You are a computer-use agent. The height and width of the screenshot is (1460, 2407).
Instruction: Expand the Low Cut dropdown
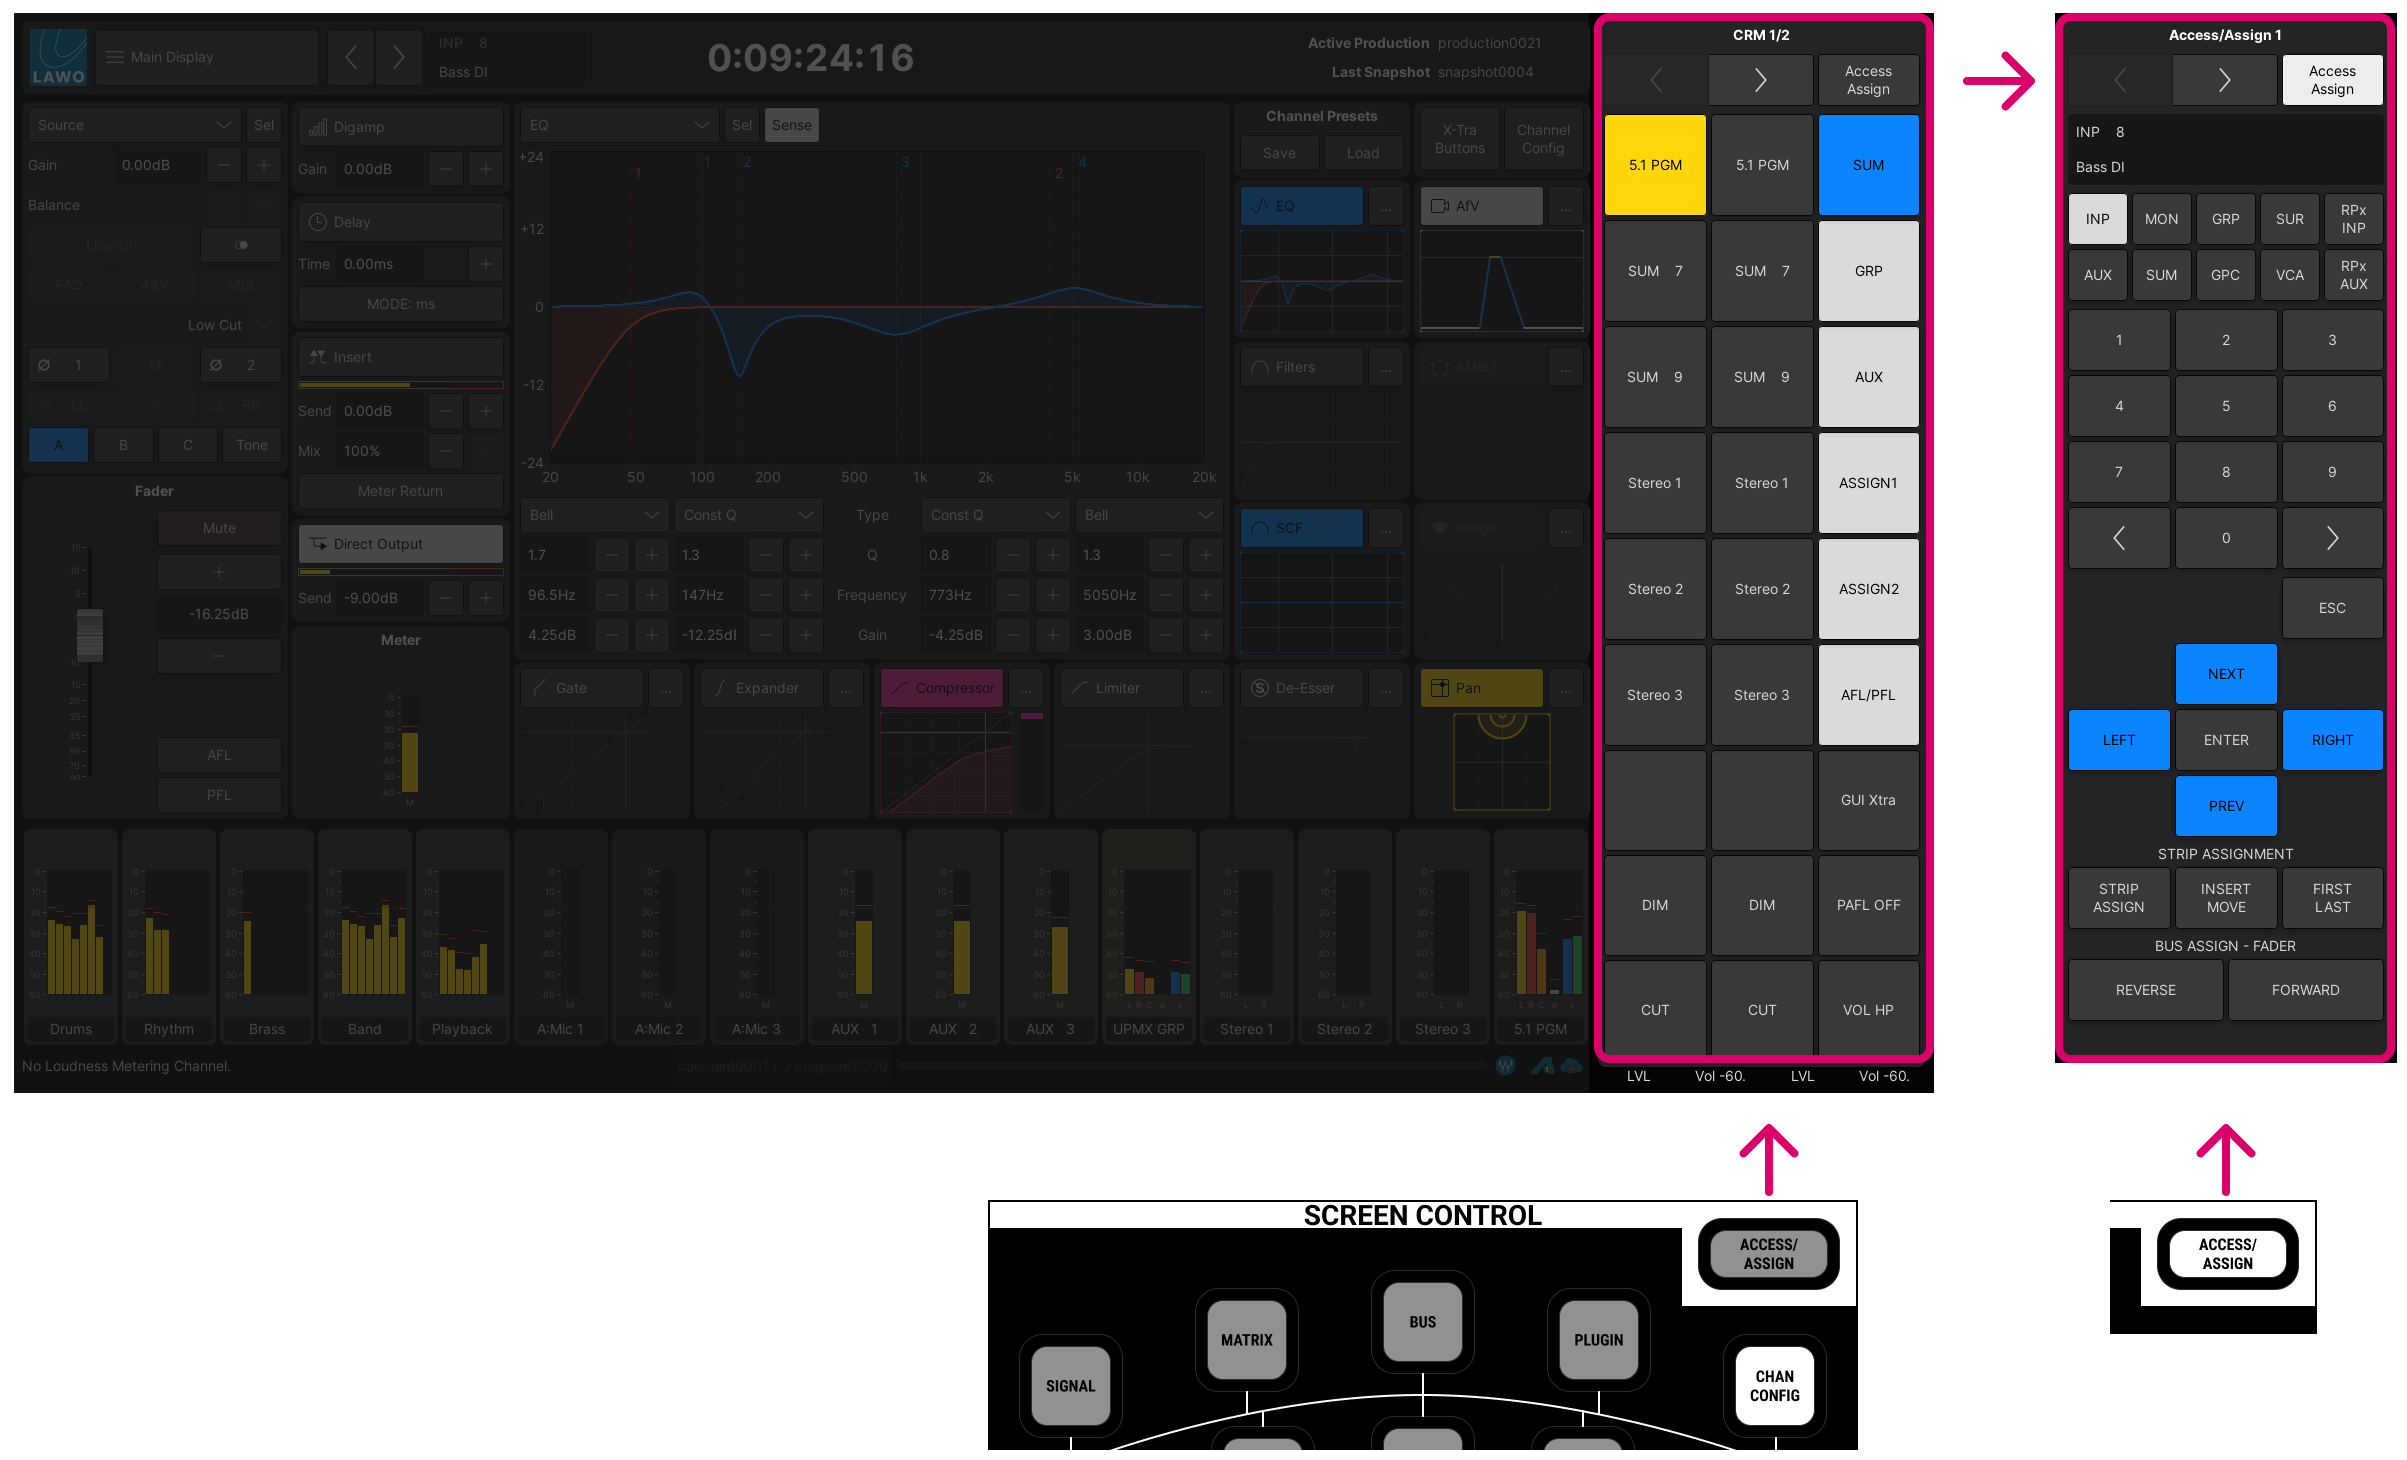[224, 324]
